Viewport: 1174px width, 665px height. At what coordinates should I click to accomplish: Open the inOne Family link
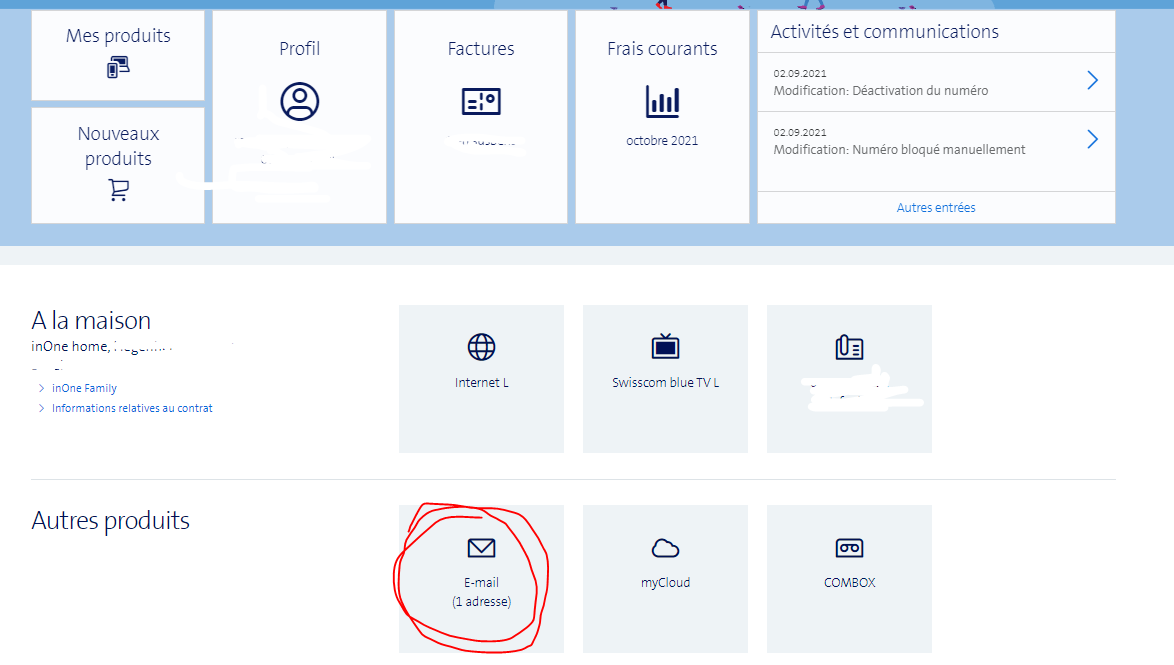(x=84, y=388)
